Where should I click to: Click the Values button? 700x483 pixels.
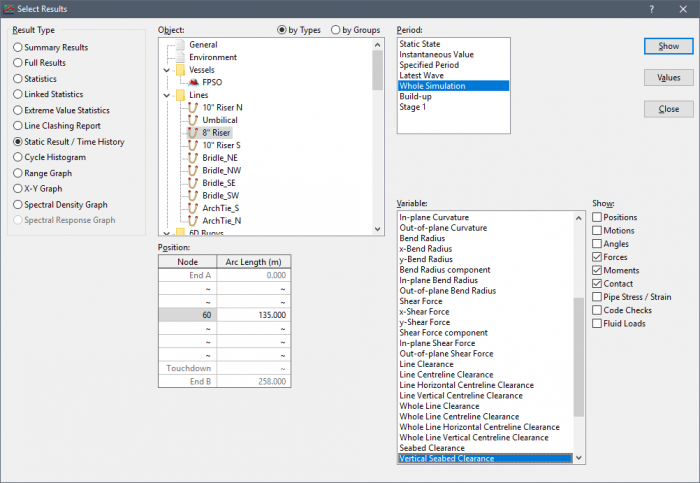pos(668,78)
